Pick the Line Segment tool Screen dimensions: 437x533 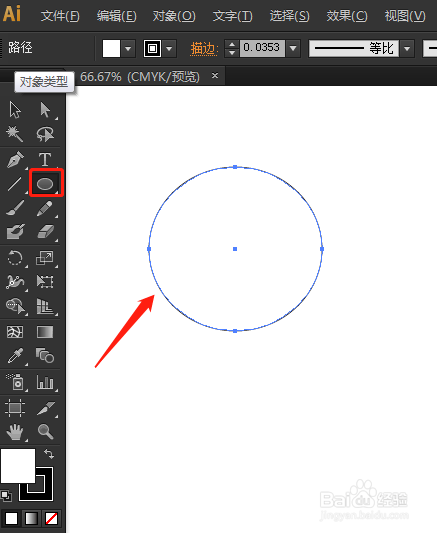tap(15, 184)
